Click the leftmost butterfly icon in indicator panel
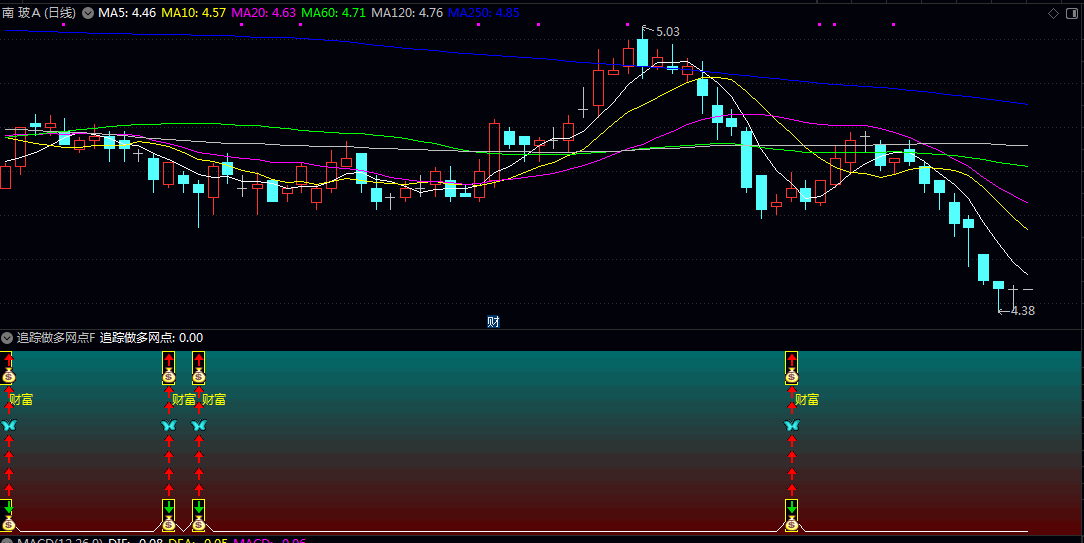This screenshot has height=543, width=1084. tap(9, 426)
